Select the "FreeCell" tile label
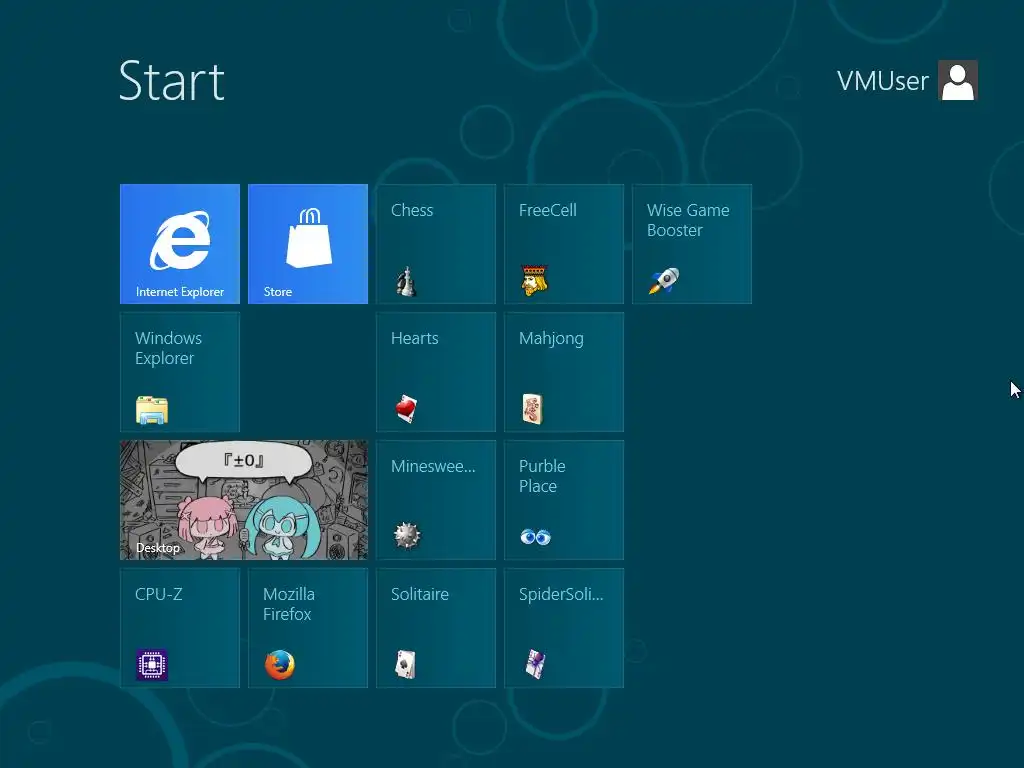The width and height of the screenshot is (1024, 768). pyautogui.click(x=547, y=210)
